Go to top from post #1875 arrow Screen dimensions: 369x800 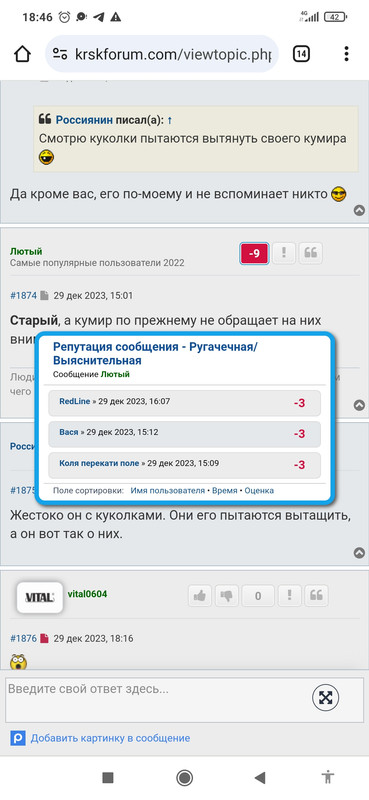(x=359, y=553)
